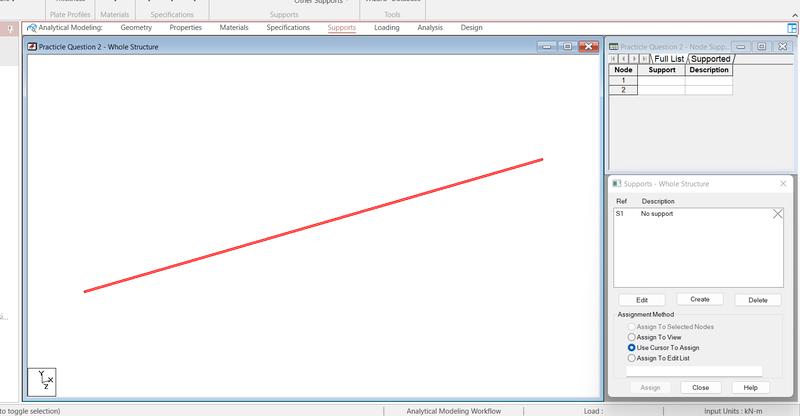Click the edit list input field
Viewport: 800px width, 416px height.
[694, 372]
